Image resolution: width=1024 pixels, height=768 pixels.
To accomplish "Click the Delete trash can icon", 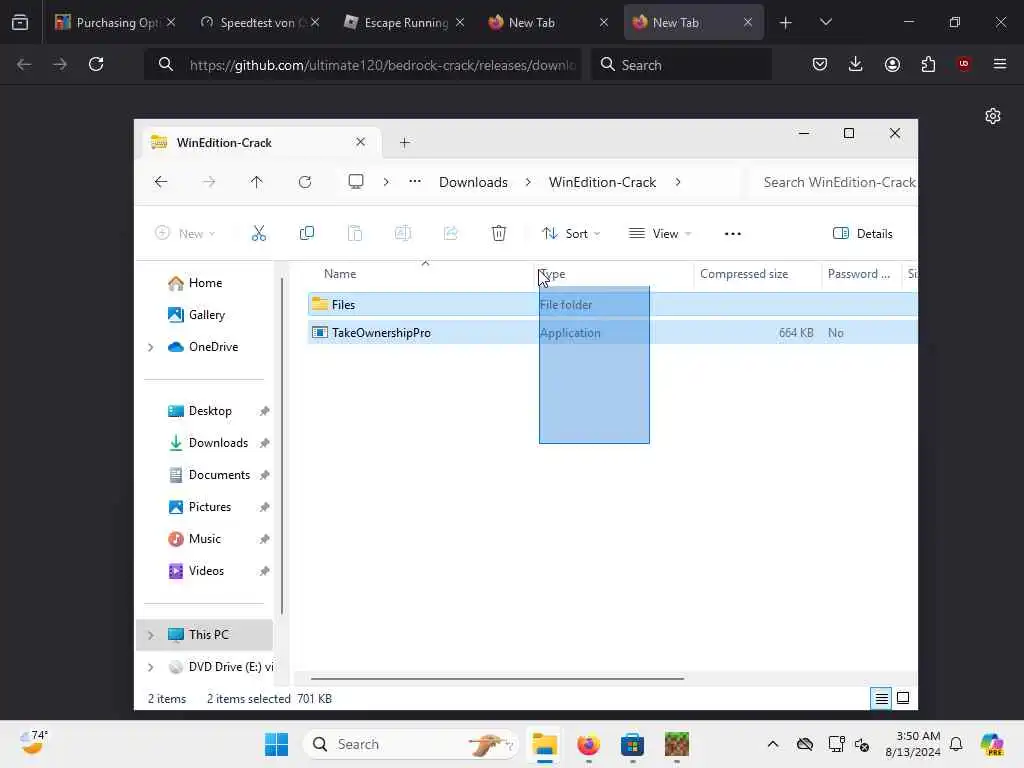I will click(x=498, y=233).
